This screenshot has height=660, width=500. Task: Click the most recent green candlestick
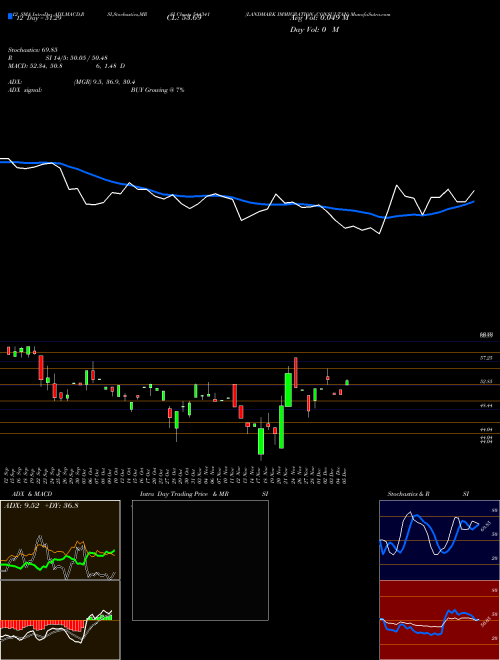[347, 382]
